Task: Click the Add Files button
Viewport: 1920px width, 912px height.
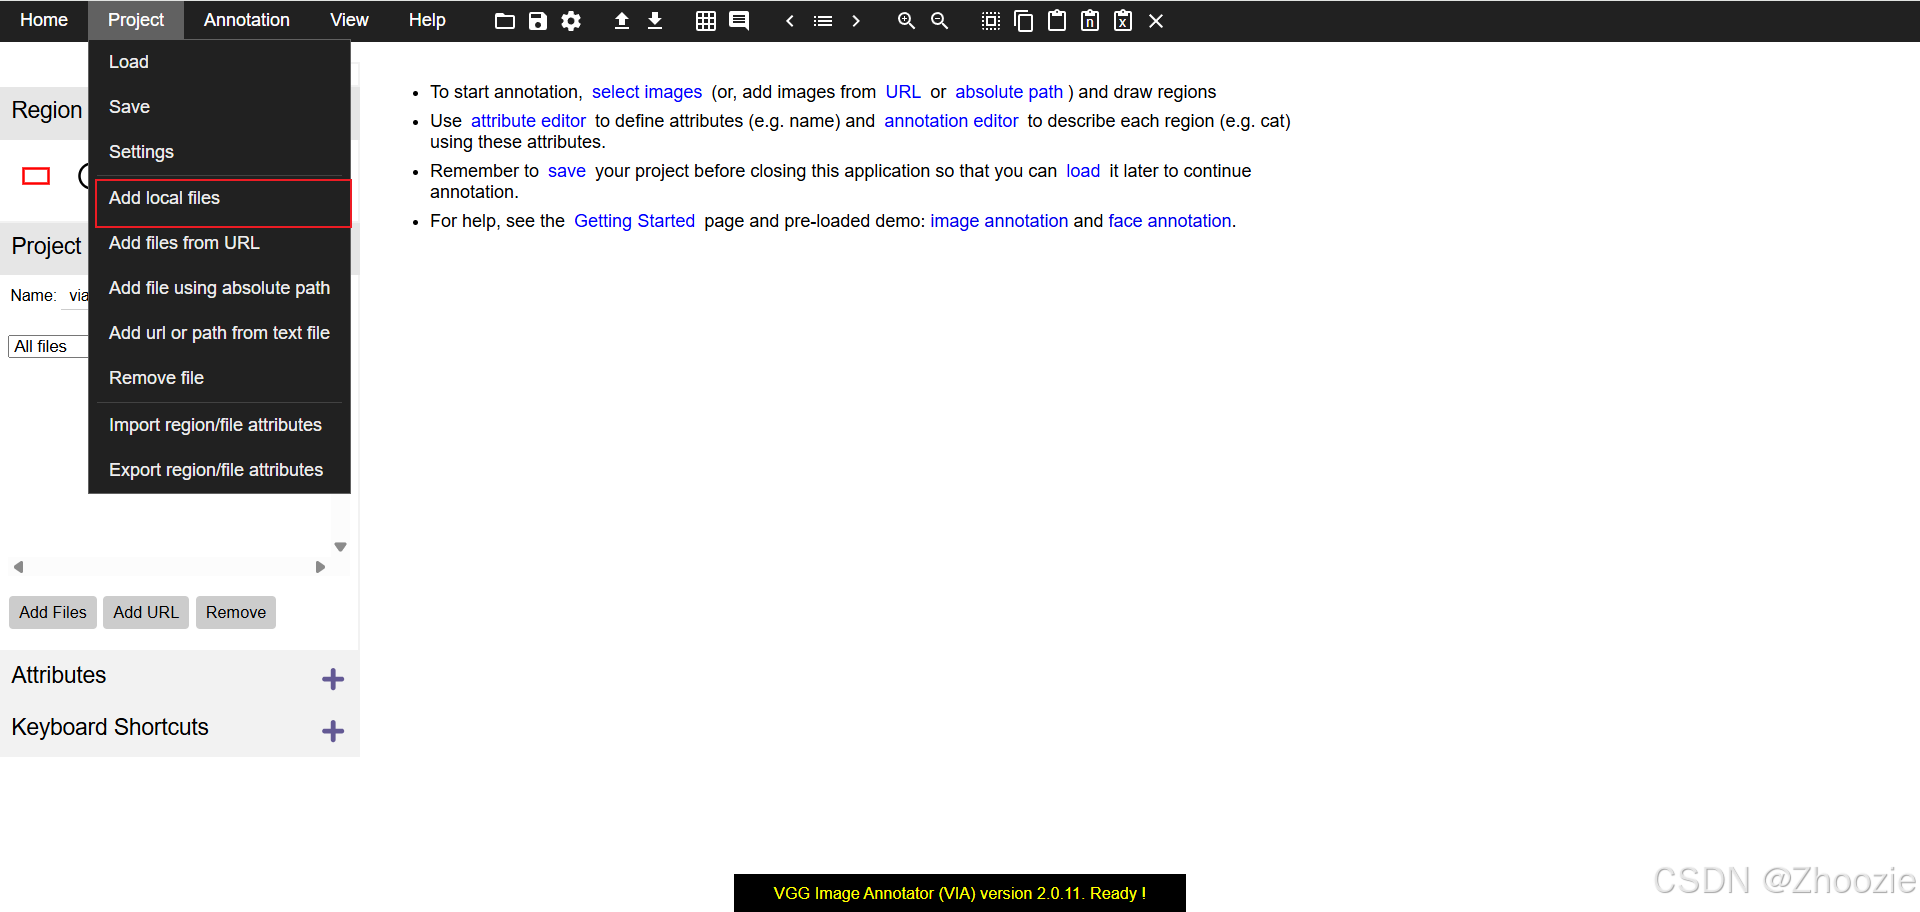Action: coord(53,612)
